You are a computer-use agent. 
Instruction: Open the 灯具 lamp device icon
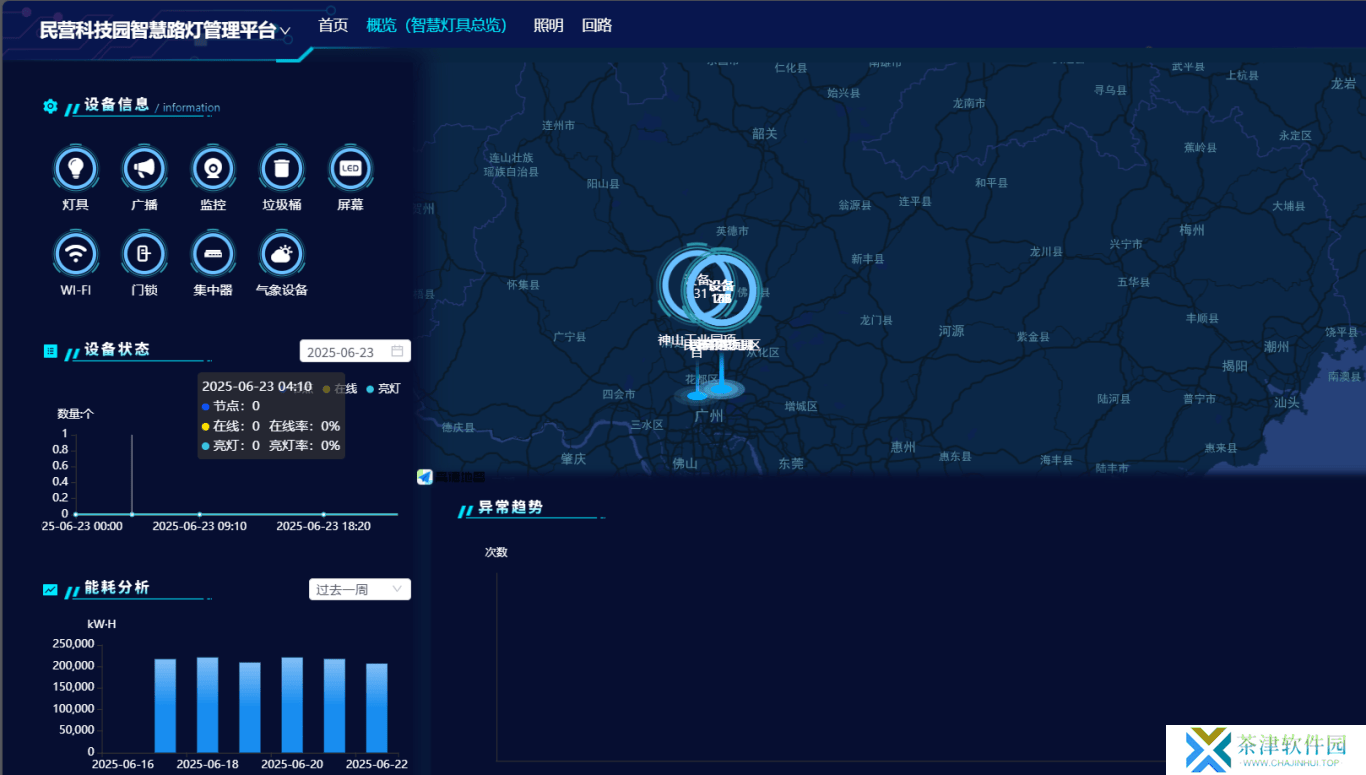(75, 169)
